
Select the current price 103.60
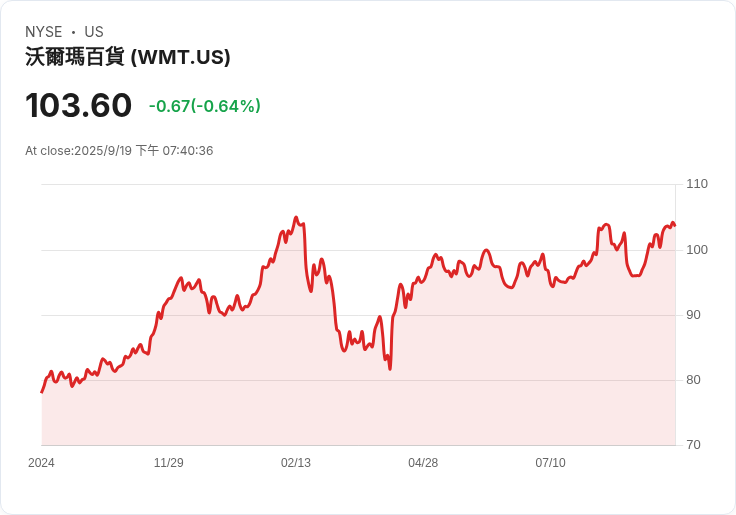[x=78, y=105]
